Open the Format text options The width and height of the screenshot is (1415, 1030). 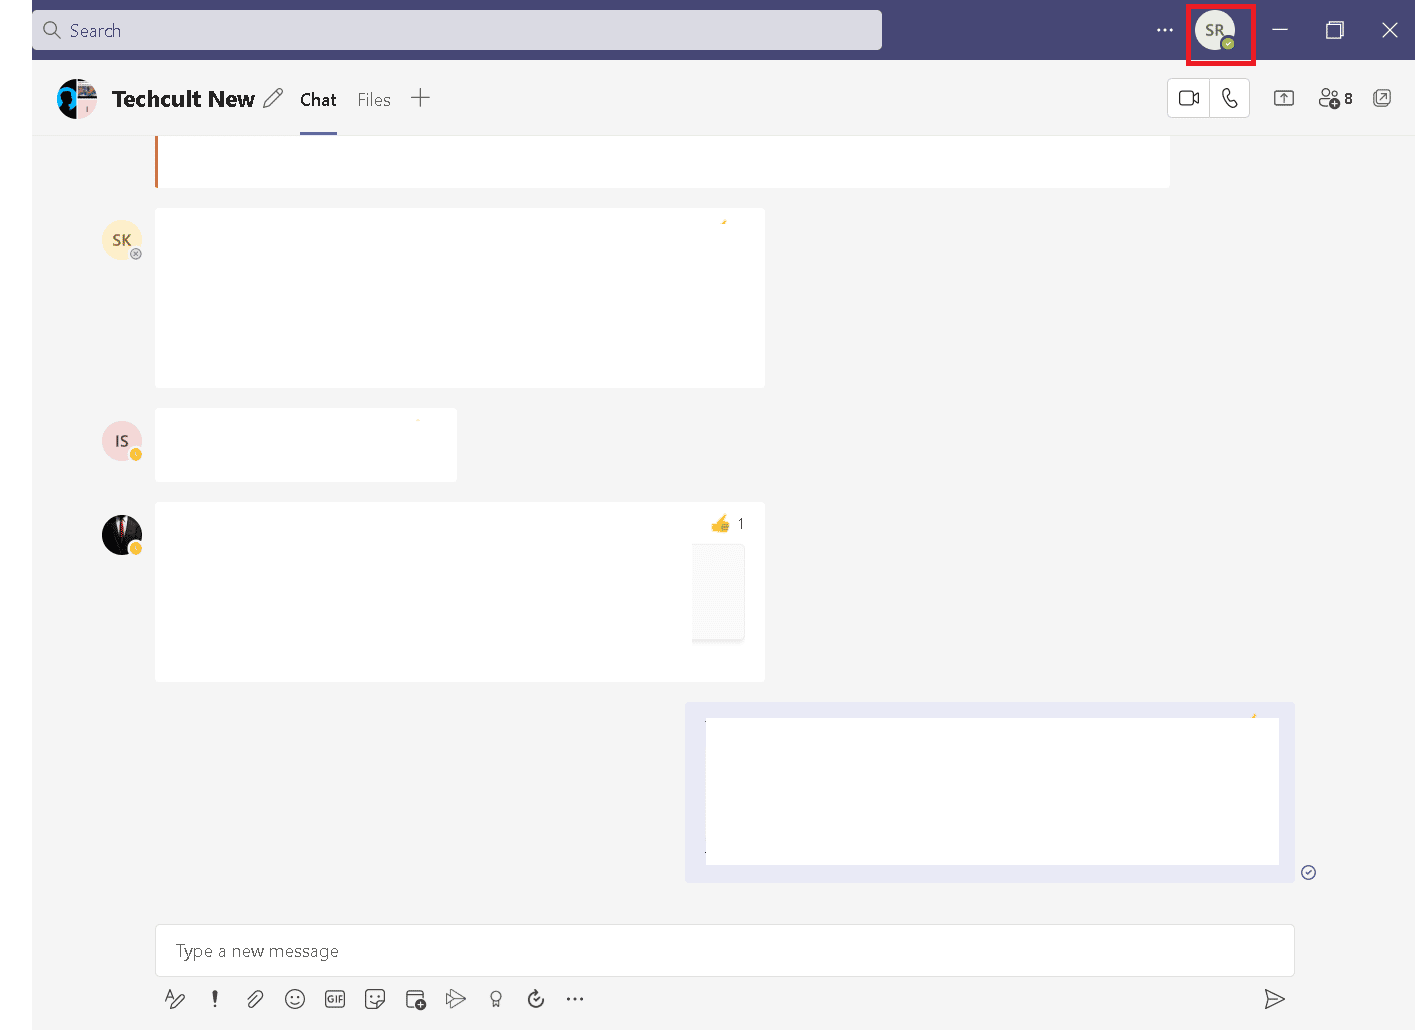pyautogui.click(x=175, y=999)
